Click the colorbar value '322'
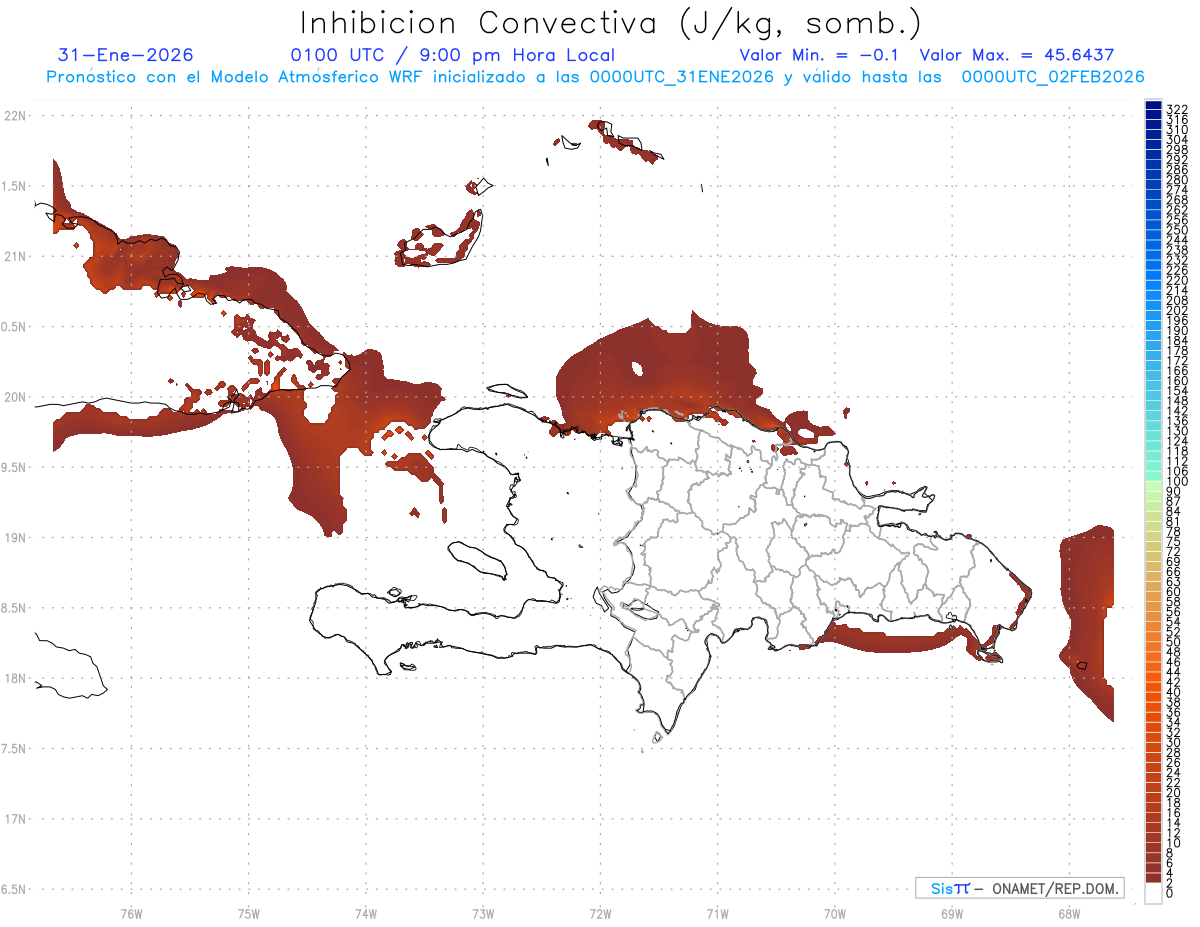Viewport: 1200px width, 927px height. click(x=1176, y=109)
